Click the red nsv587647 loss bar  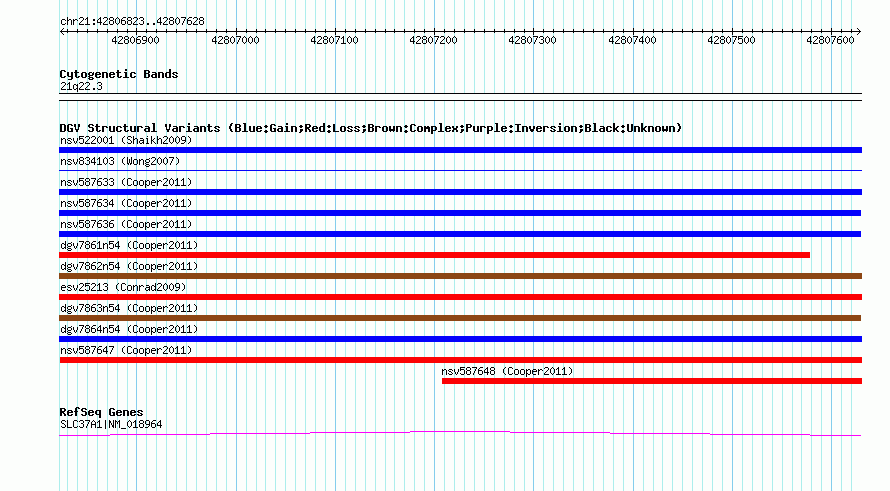coord(460,360)
